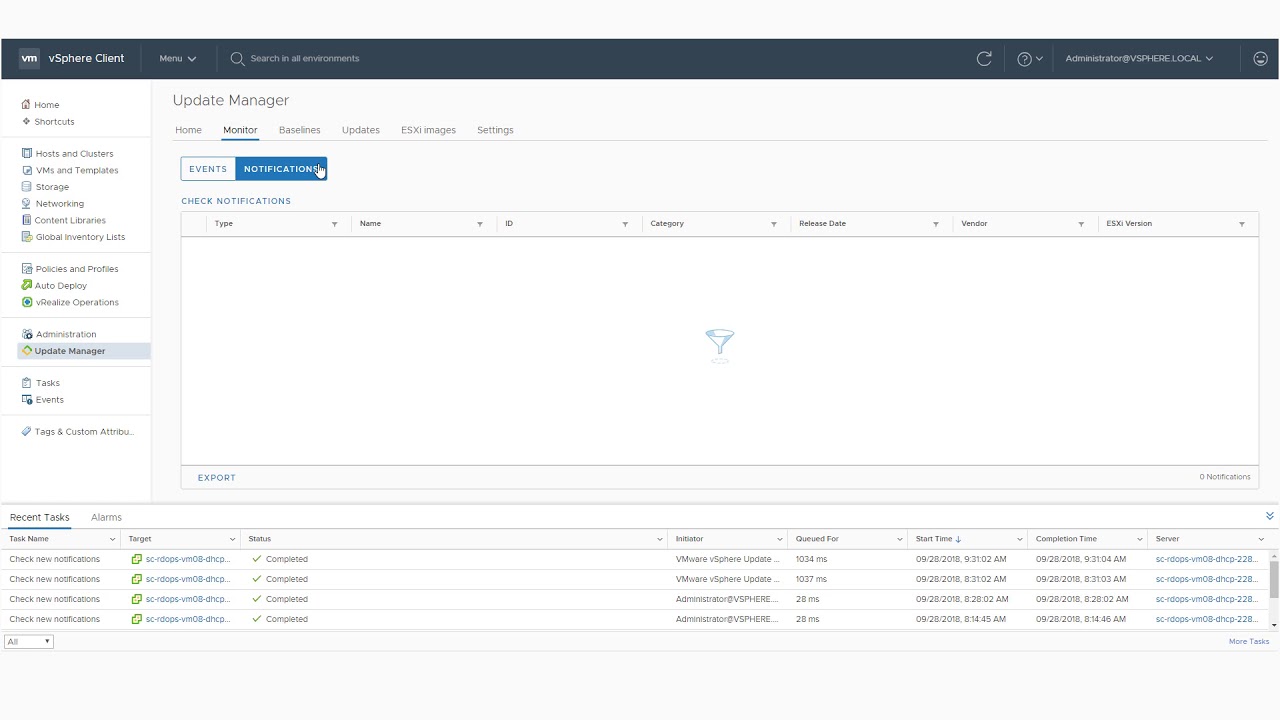Click the VMs and Templates icon

27,170
